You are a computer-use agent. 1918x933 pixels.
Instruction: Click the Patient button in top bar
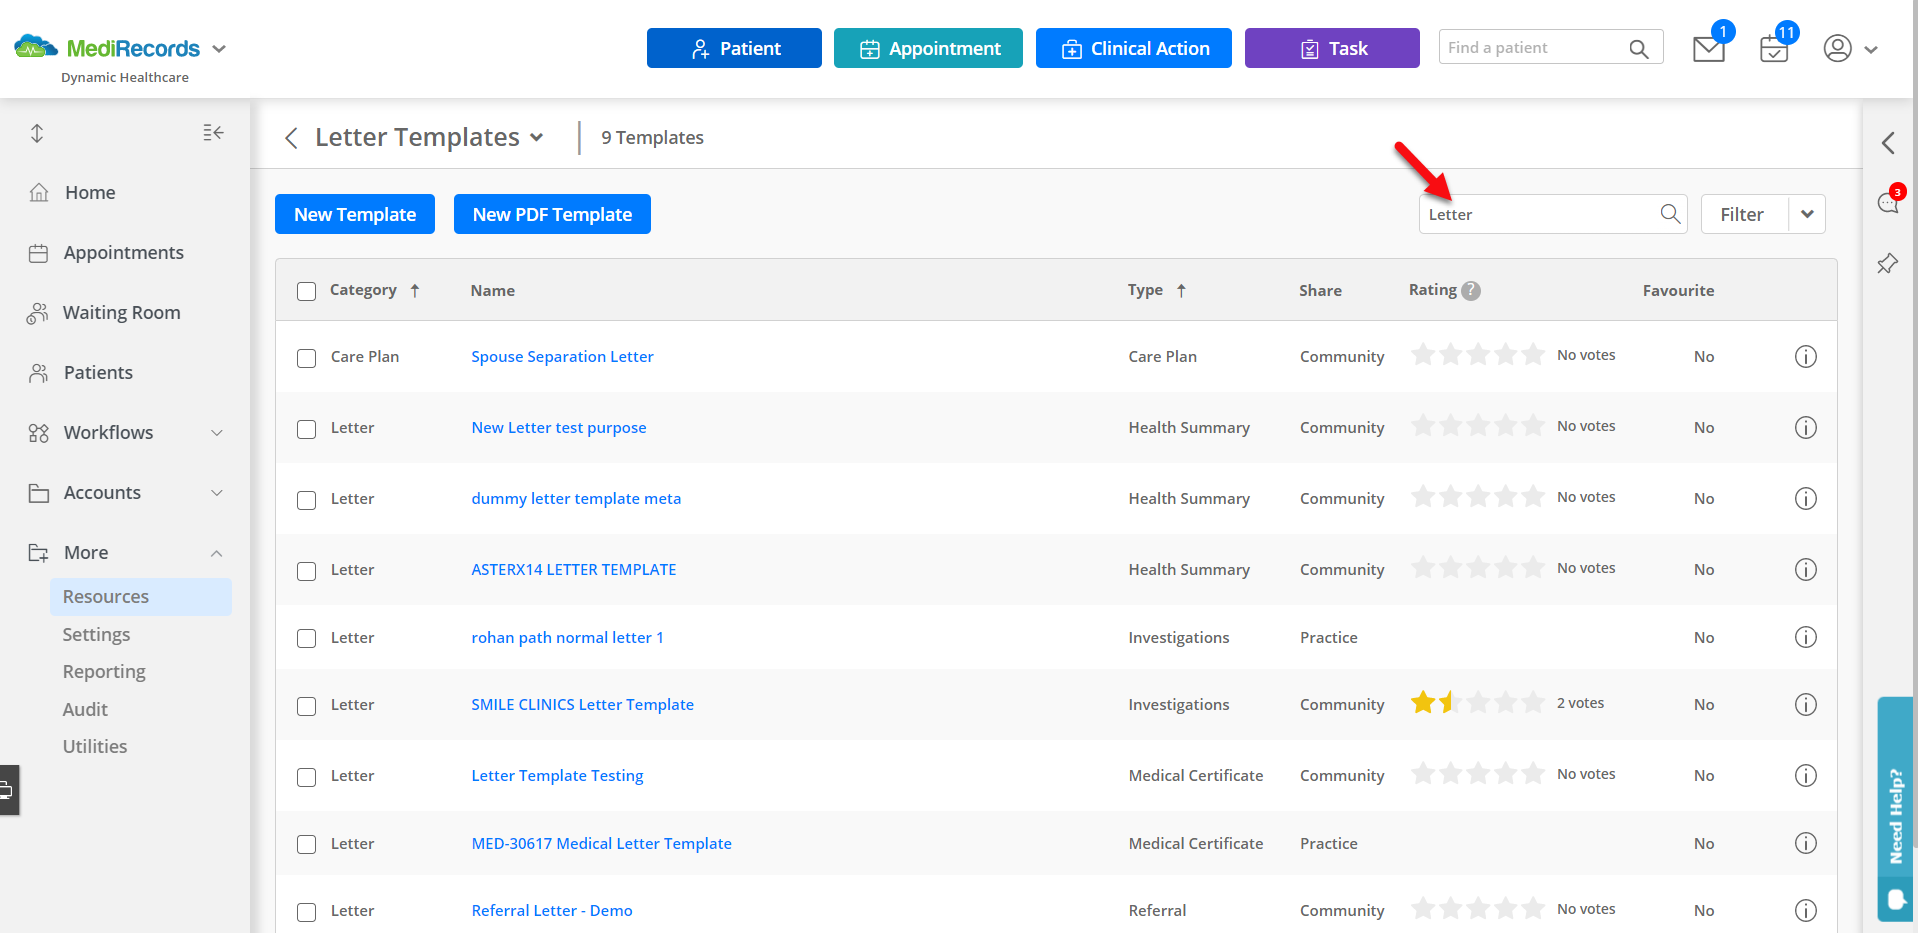click(x=734, y=48)
